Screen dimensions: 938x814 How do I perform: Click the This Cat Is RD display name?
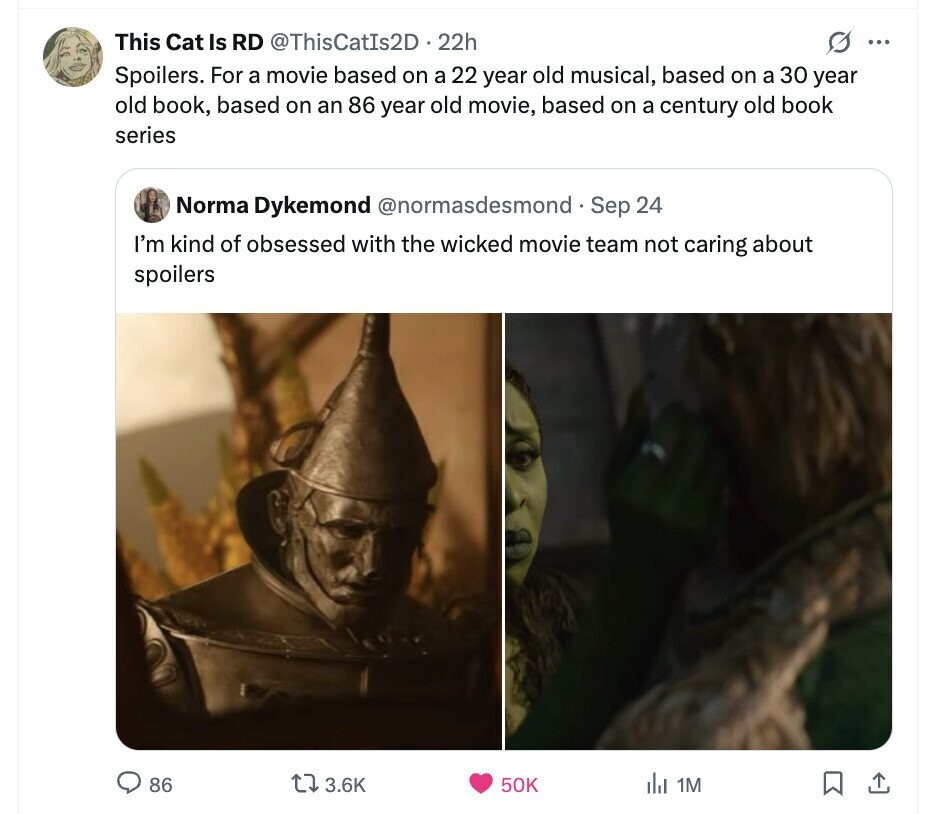point(189,42)
